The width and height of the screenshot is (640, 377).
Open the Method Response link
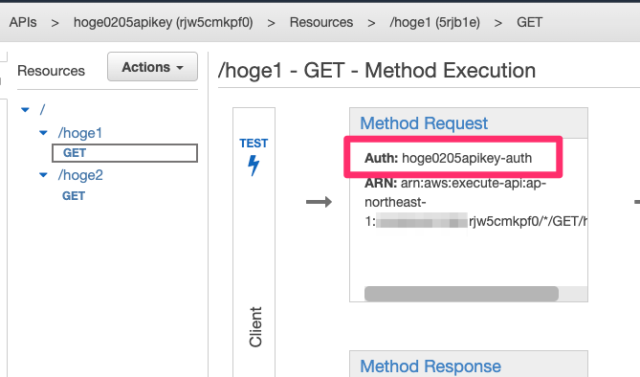430,366
